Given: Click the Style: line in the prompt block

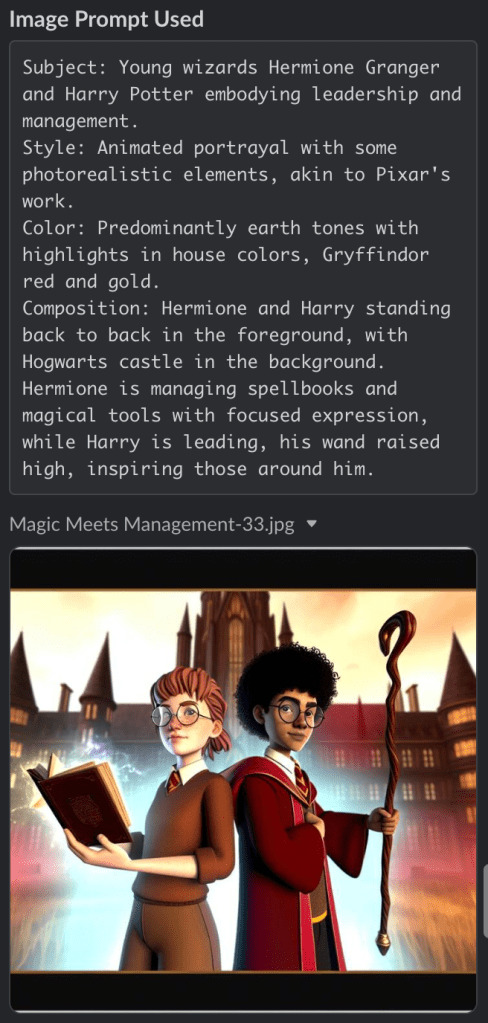Looking at the screenshot, I should pos(209,147).
